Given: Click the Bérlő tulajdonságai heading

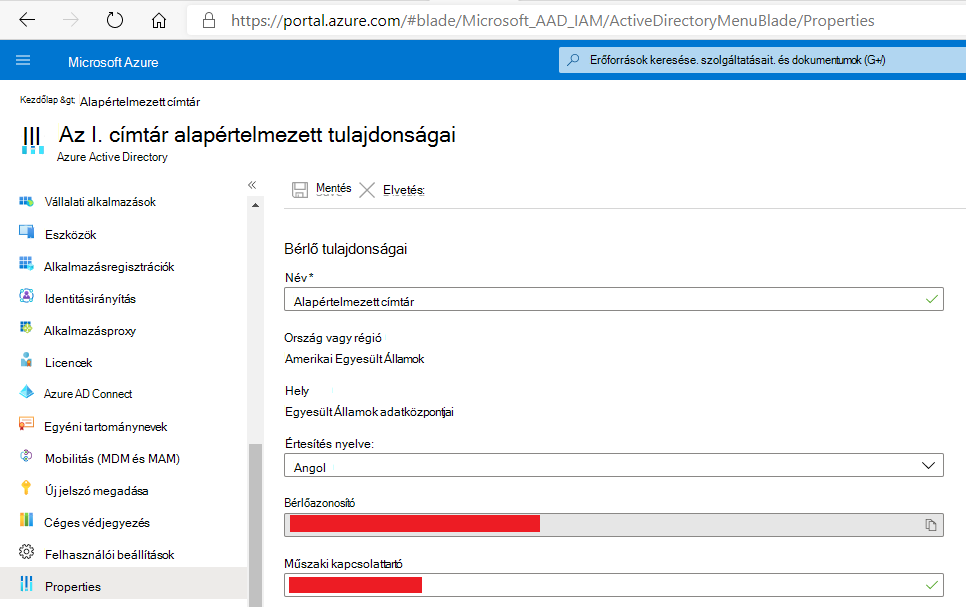Looking at the screenshot, I should coord(346,249).
